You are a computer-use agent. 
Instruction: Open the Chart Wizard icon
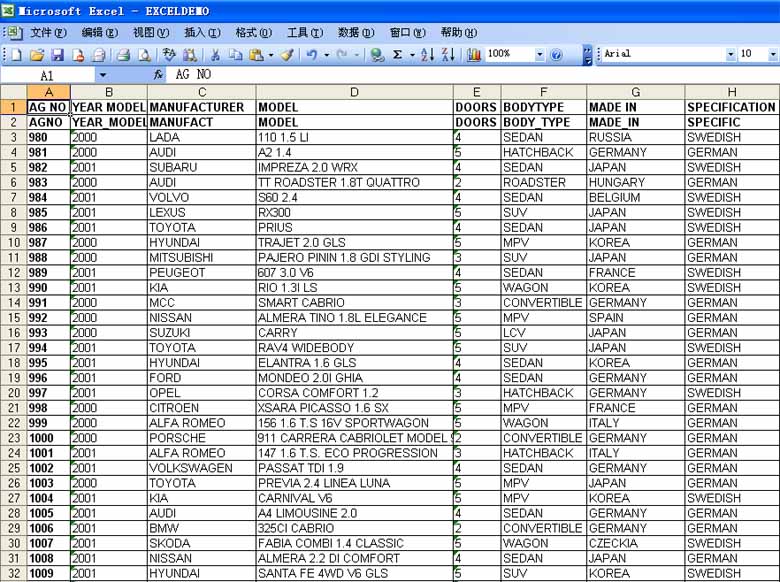pyautogui.click(x=473, y=55)
